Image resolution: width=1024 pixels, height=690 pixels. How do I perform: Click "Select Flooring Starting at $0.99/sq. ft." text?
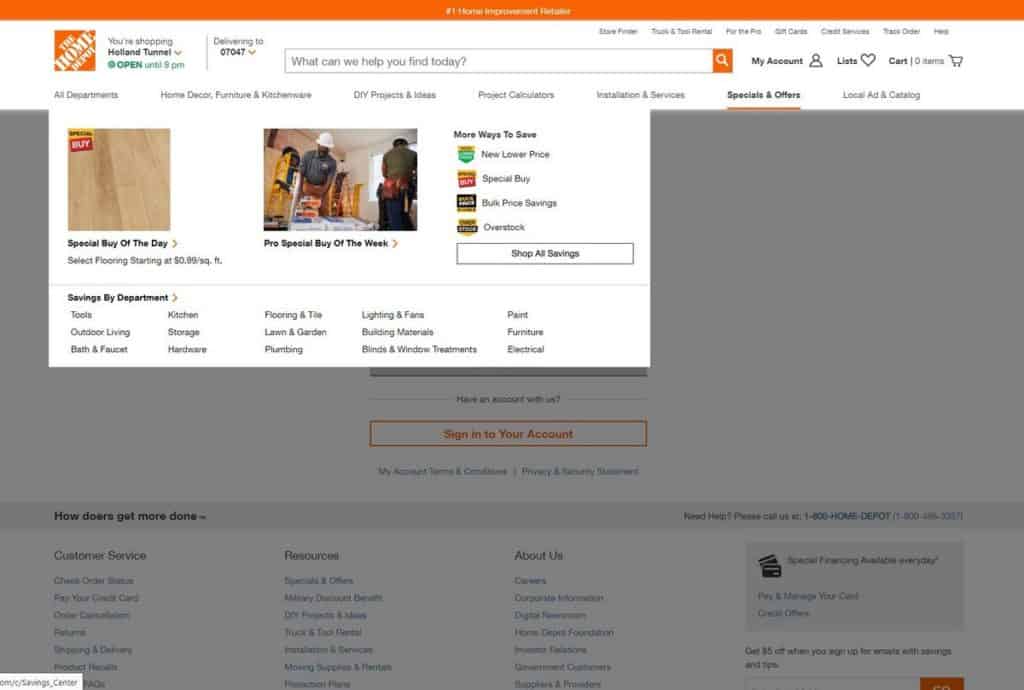pos(145,260)
